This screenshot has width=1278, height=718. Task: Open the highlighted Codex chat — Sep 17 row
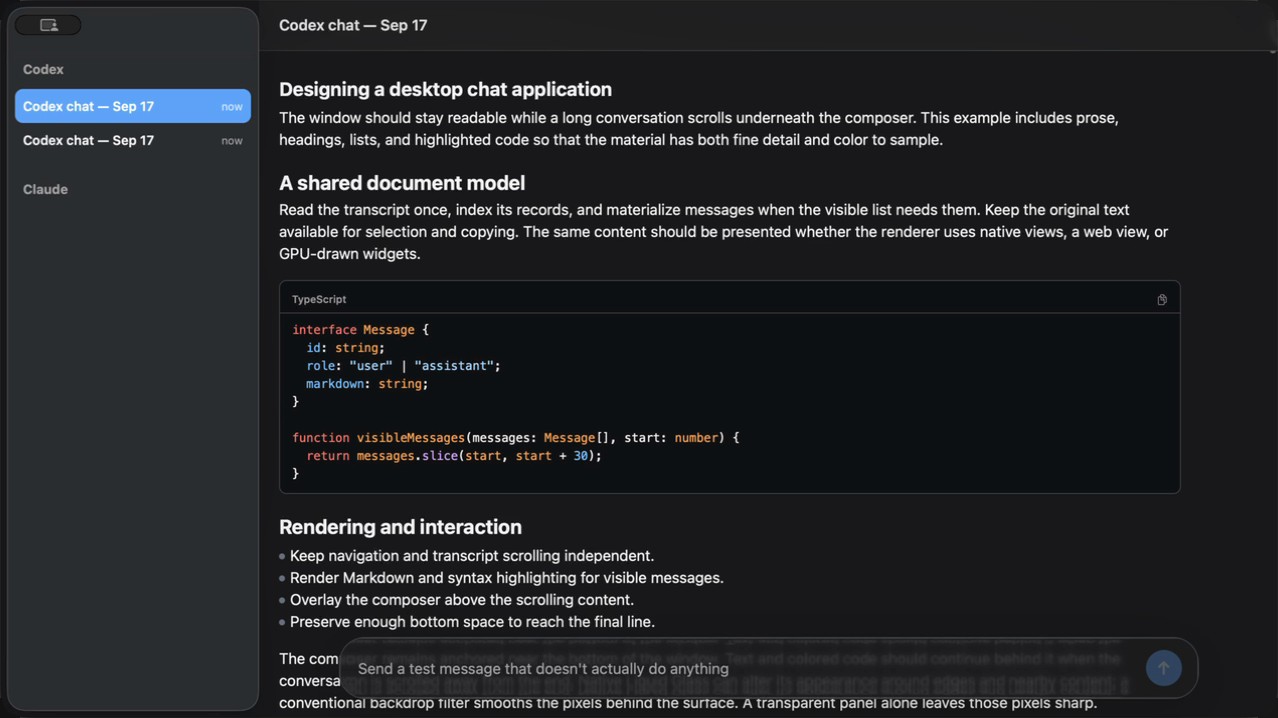133,106
